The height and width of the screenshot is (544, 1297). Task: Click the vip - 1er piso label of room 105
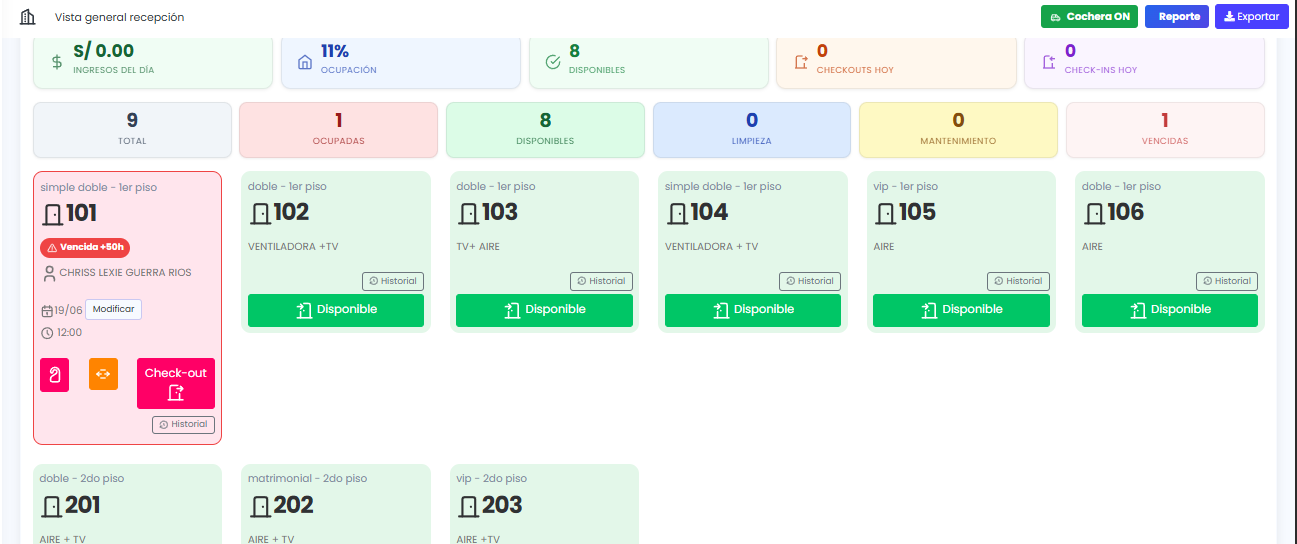[x=908, y=186]
